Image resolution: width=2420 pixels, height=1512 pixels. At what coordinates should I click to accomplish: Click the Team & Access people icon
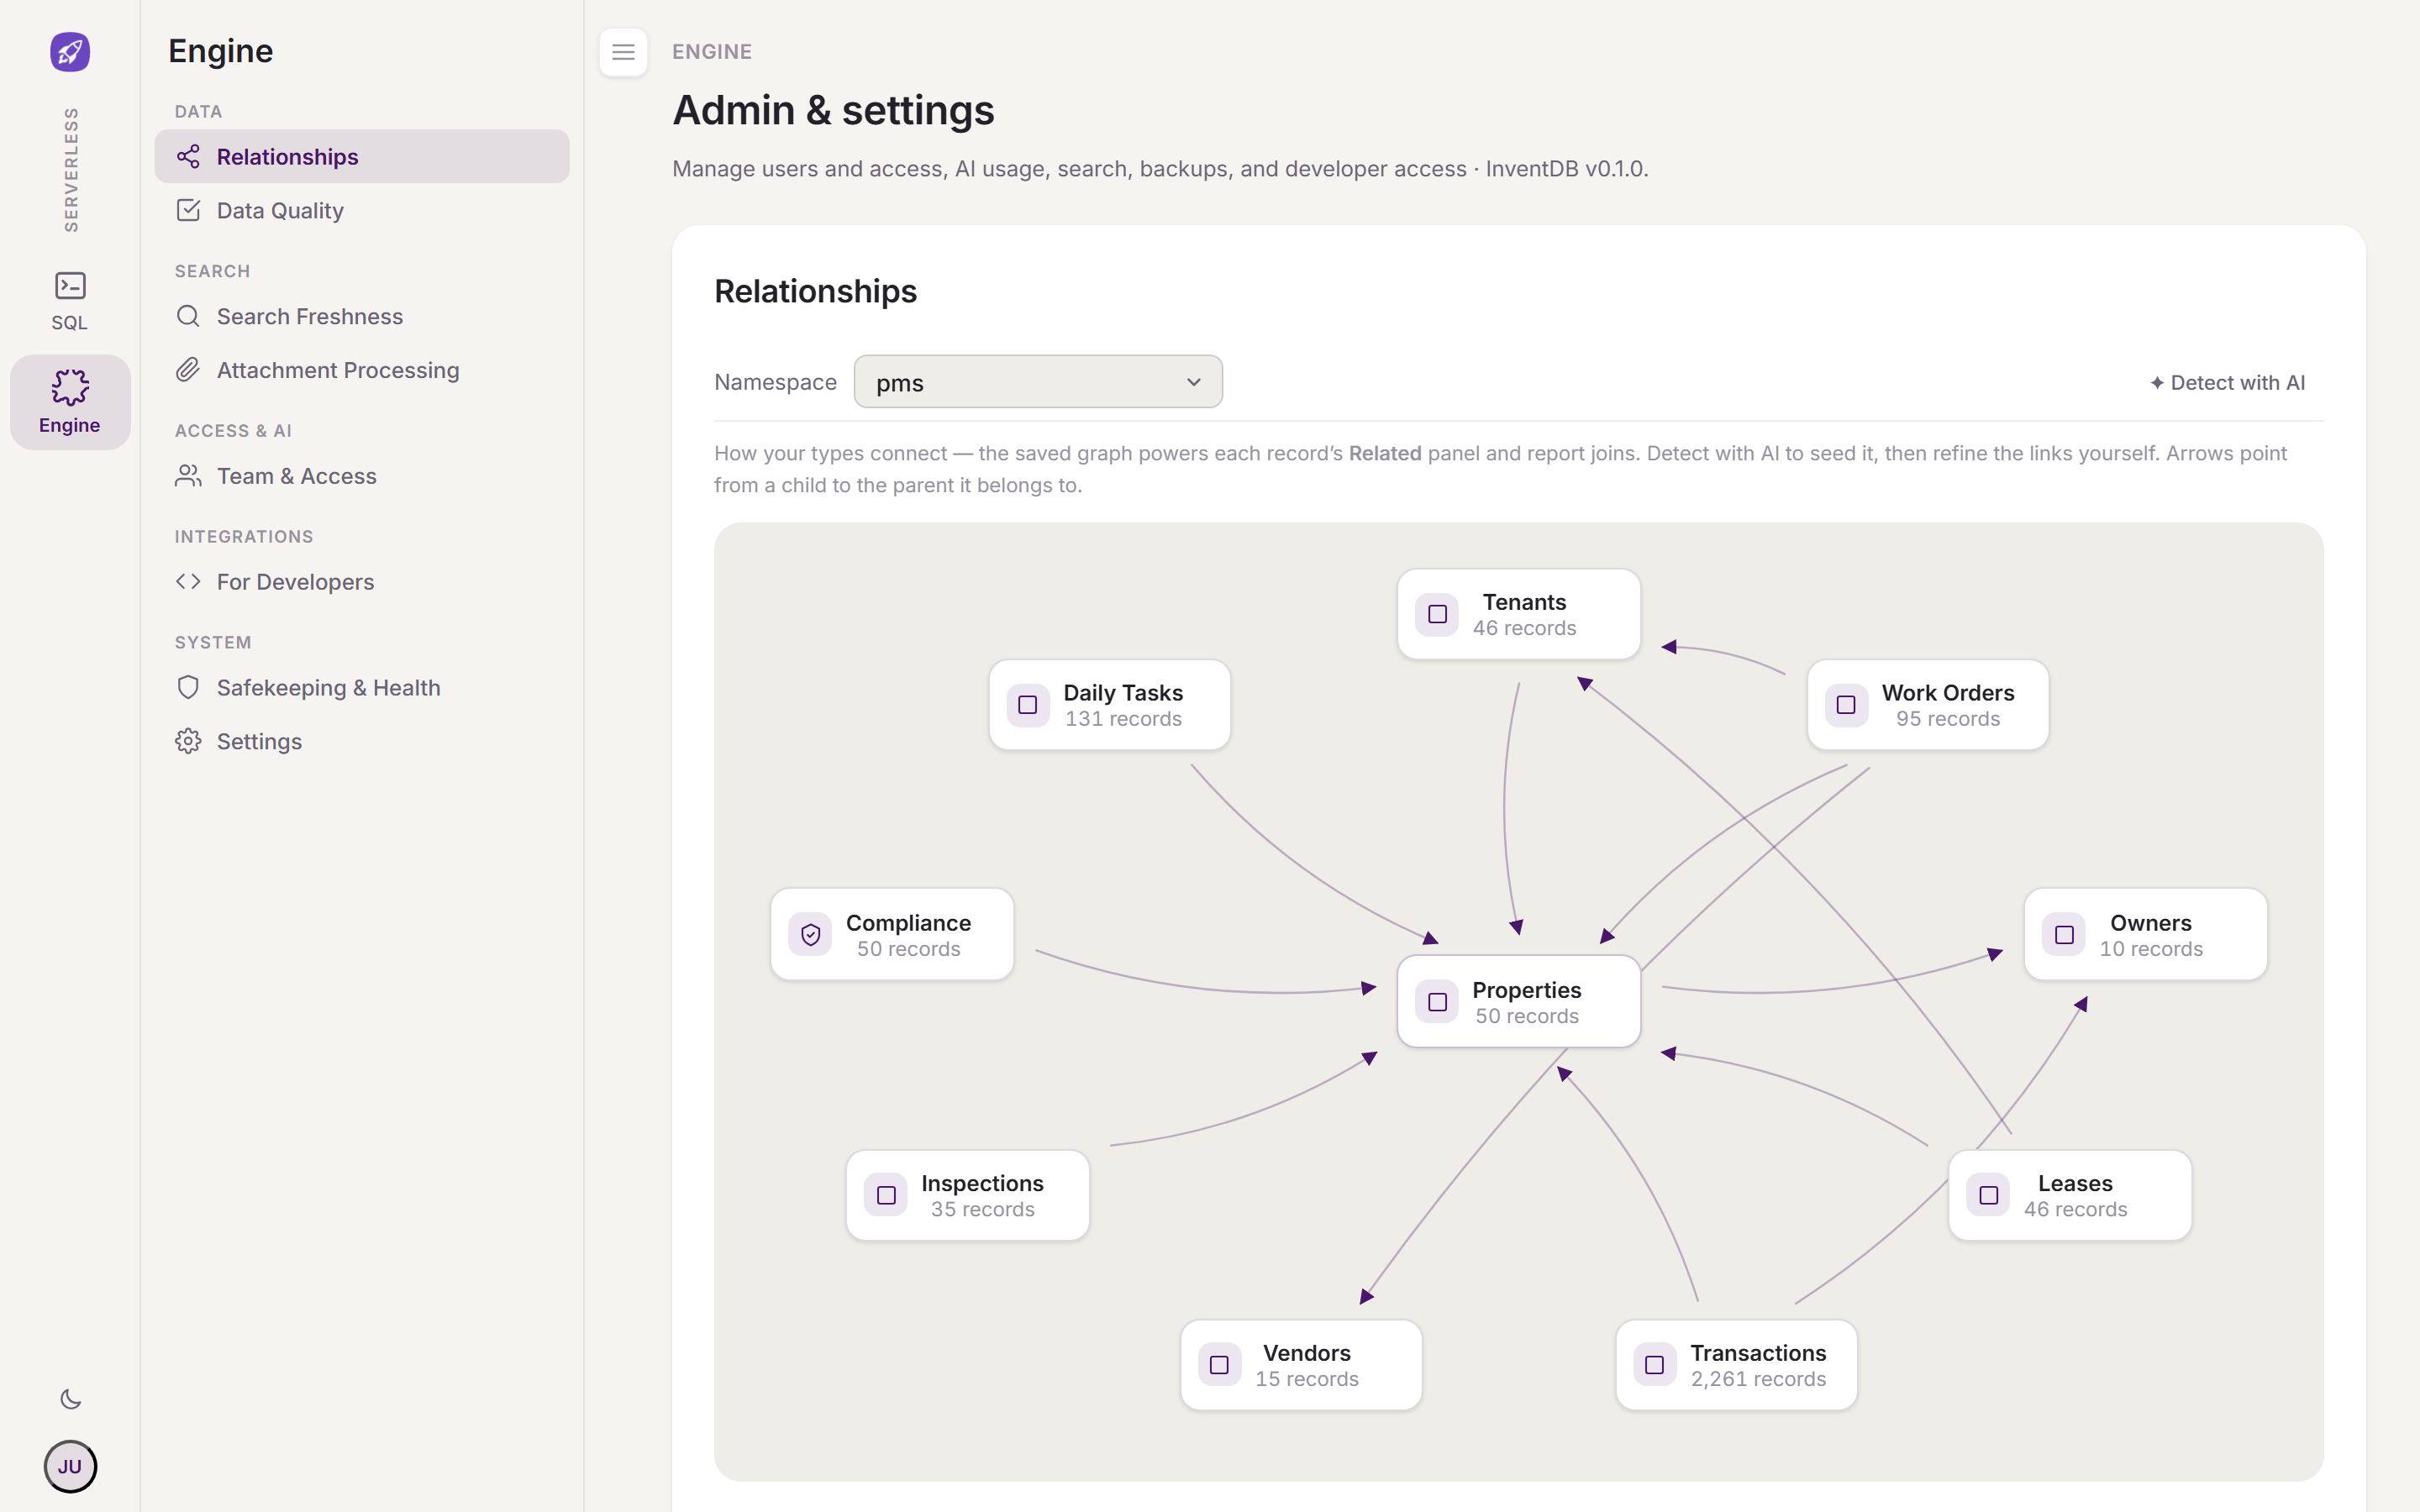[188, 476]
